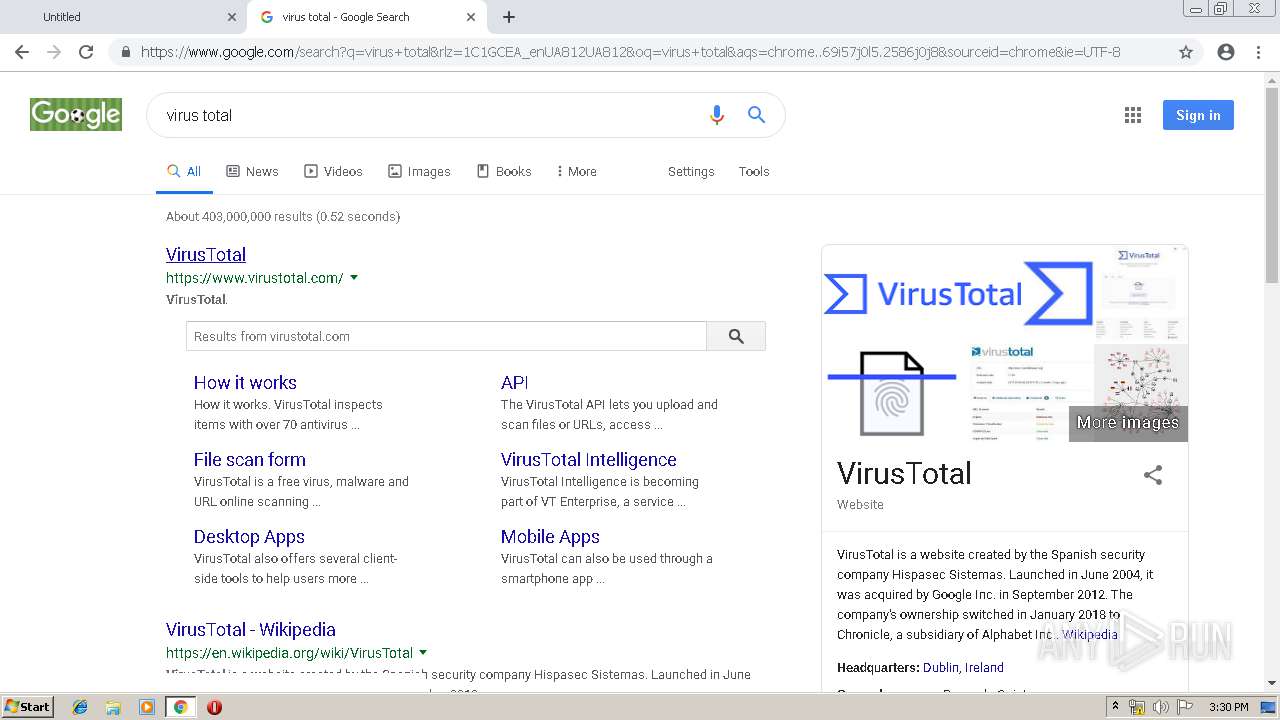The width and height of the screenshot is (1280, 720).
Task: Open the VirusTotal Intelligence sitelink
Action: click(589, 460)
